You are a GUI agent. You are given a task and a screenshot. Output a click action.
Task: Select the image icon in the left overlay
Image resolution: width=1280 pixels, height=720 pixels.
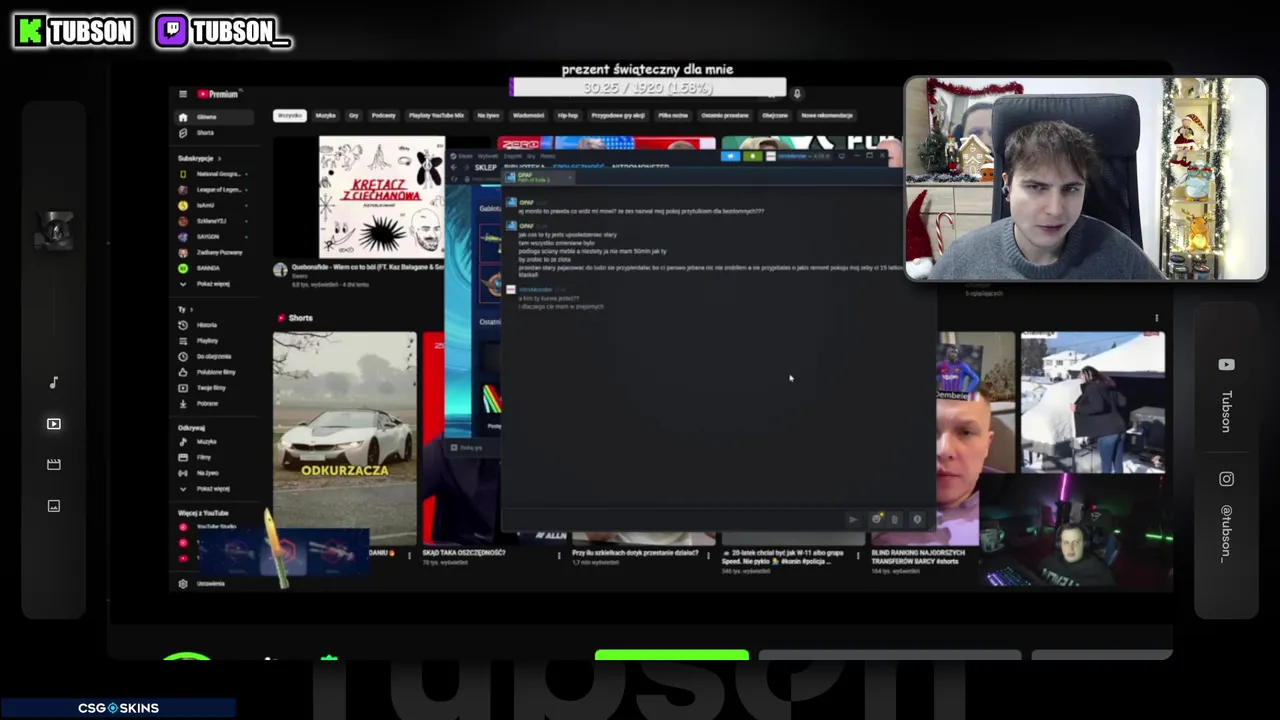[54, 506]
